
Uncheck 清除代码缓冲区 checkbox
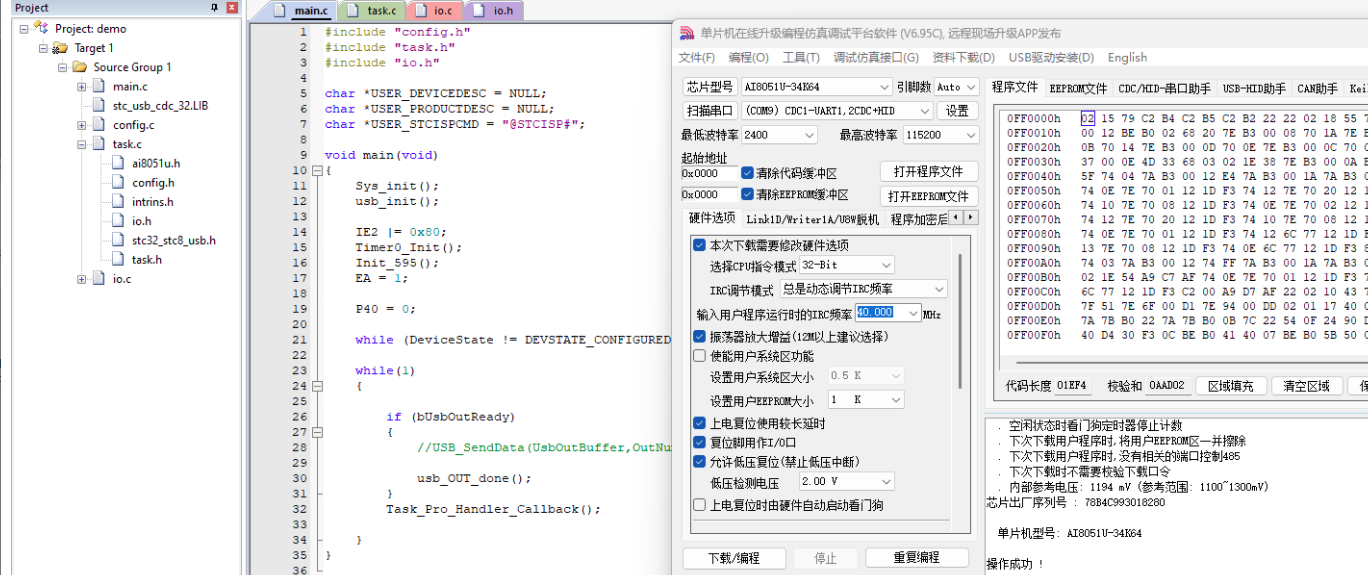[x=748, y=173]
